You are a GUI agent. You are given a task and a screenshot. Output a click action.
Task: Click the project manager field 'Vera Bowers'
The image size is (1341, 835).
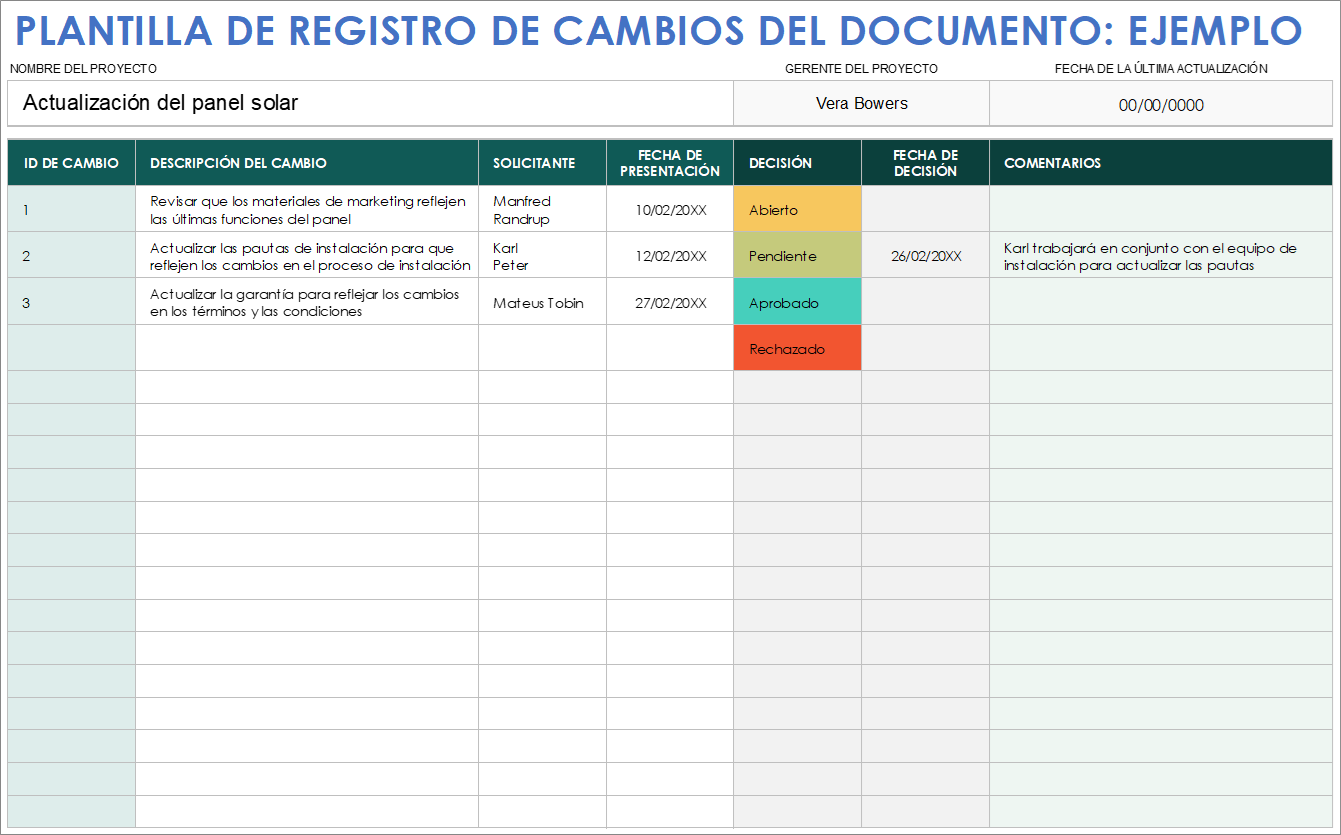861,103
